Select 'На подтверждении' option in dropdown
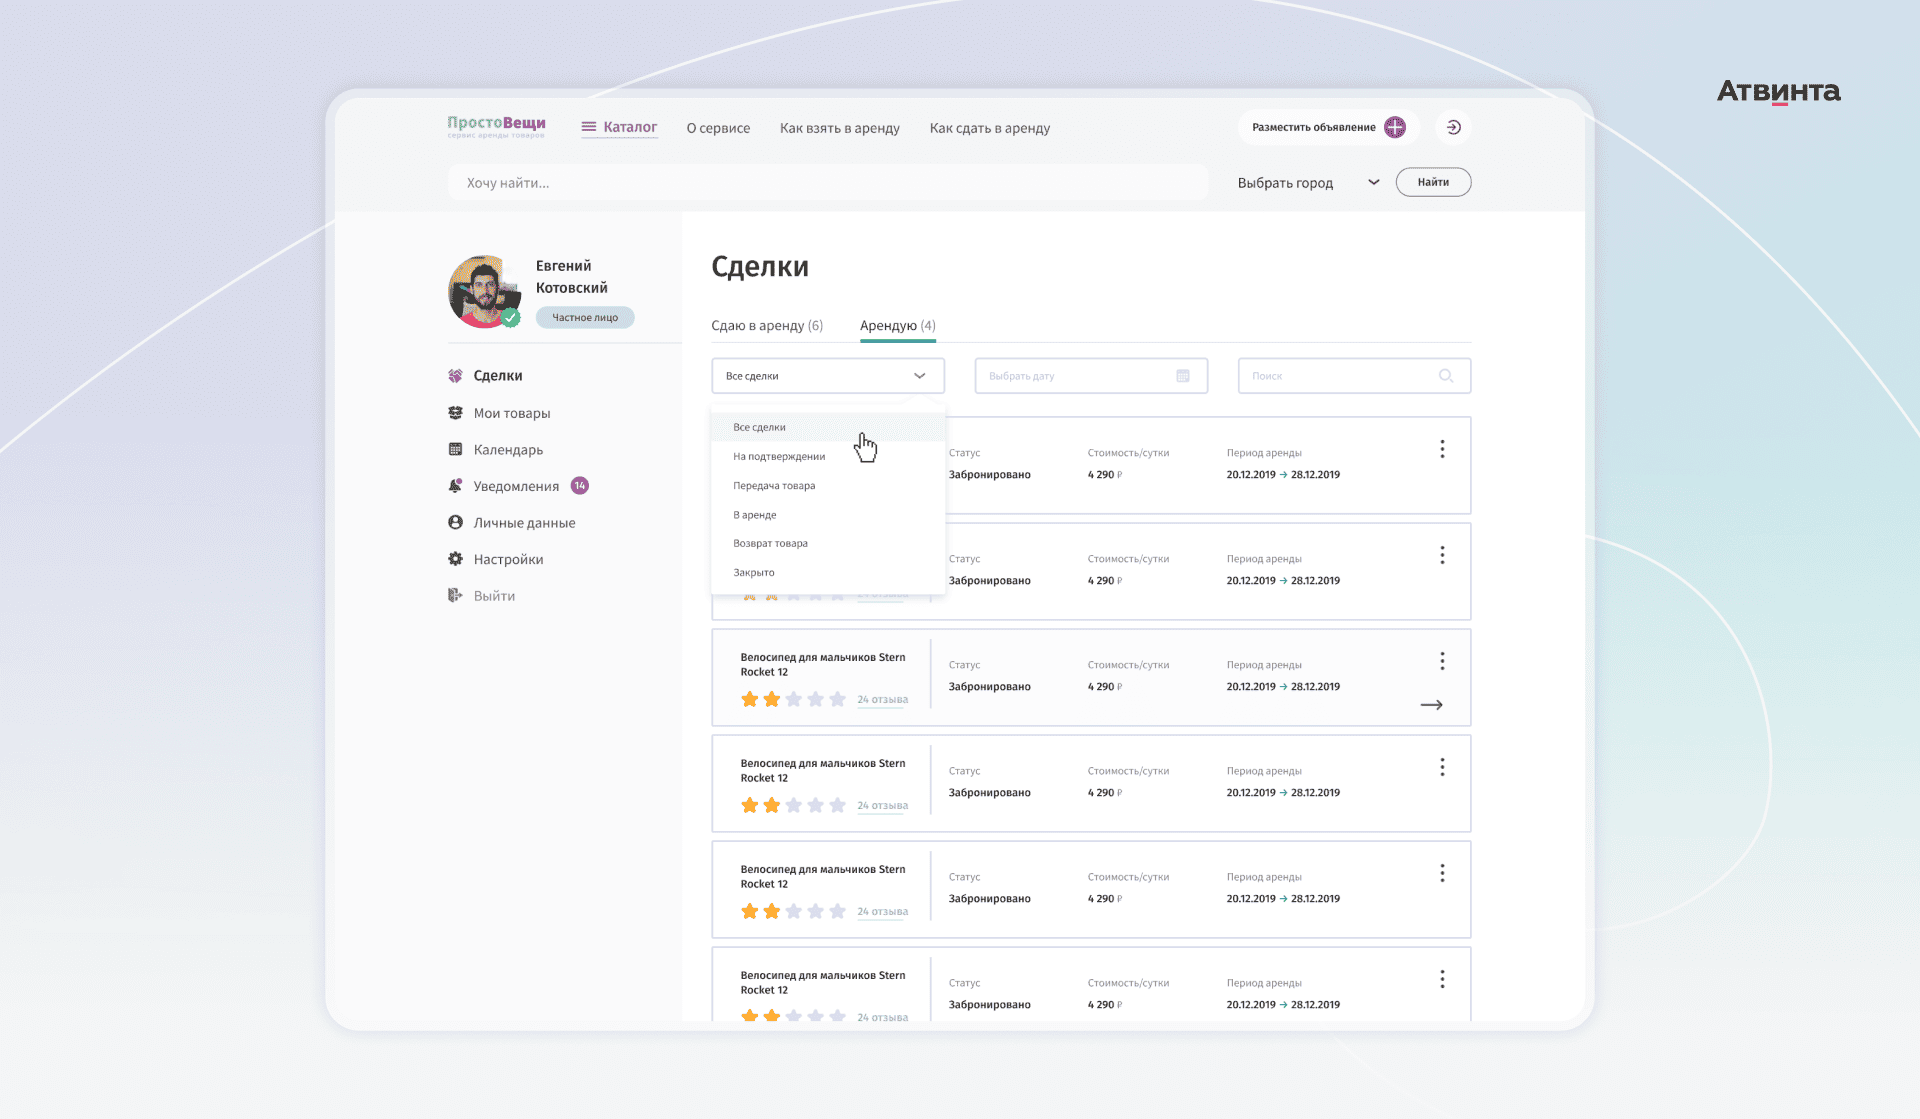Viewport: 1920px width, 1119px height. 779,457
